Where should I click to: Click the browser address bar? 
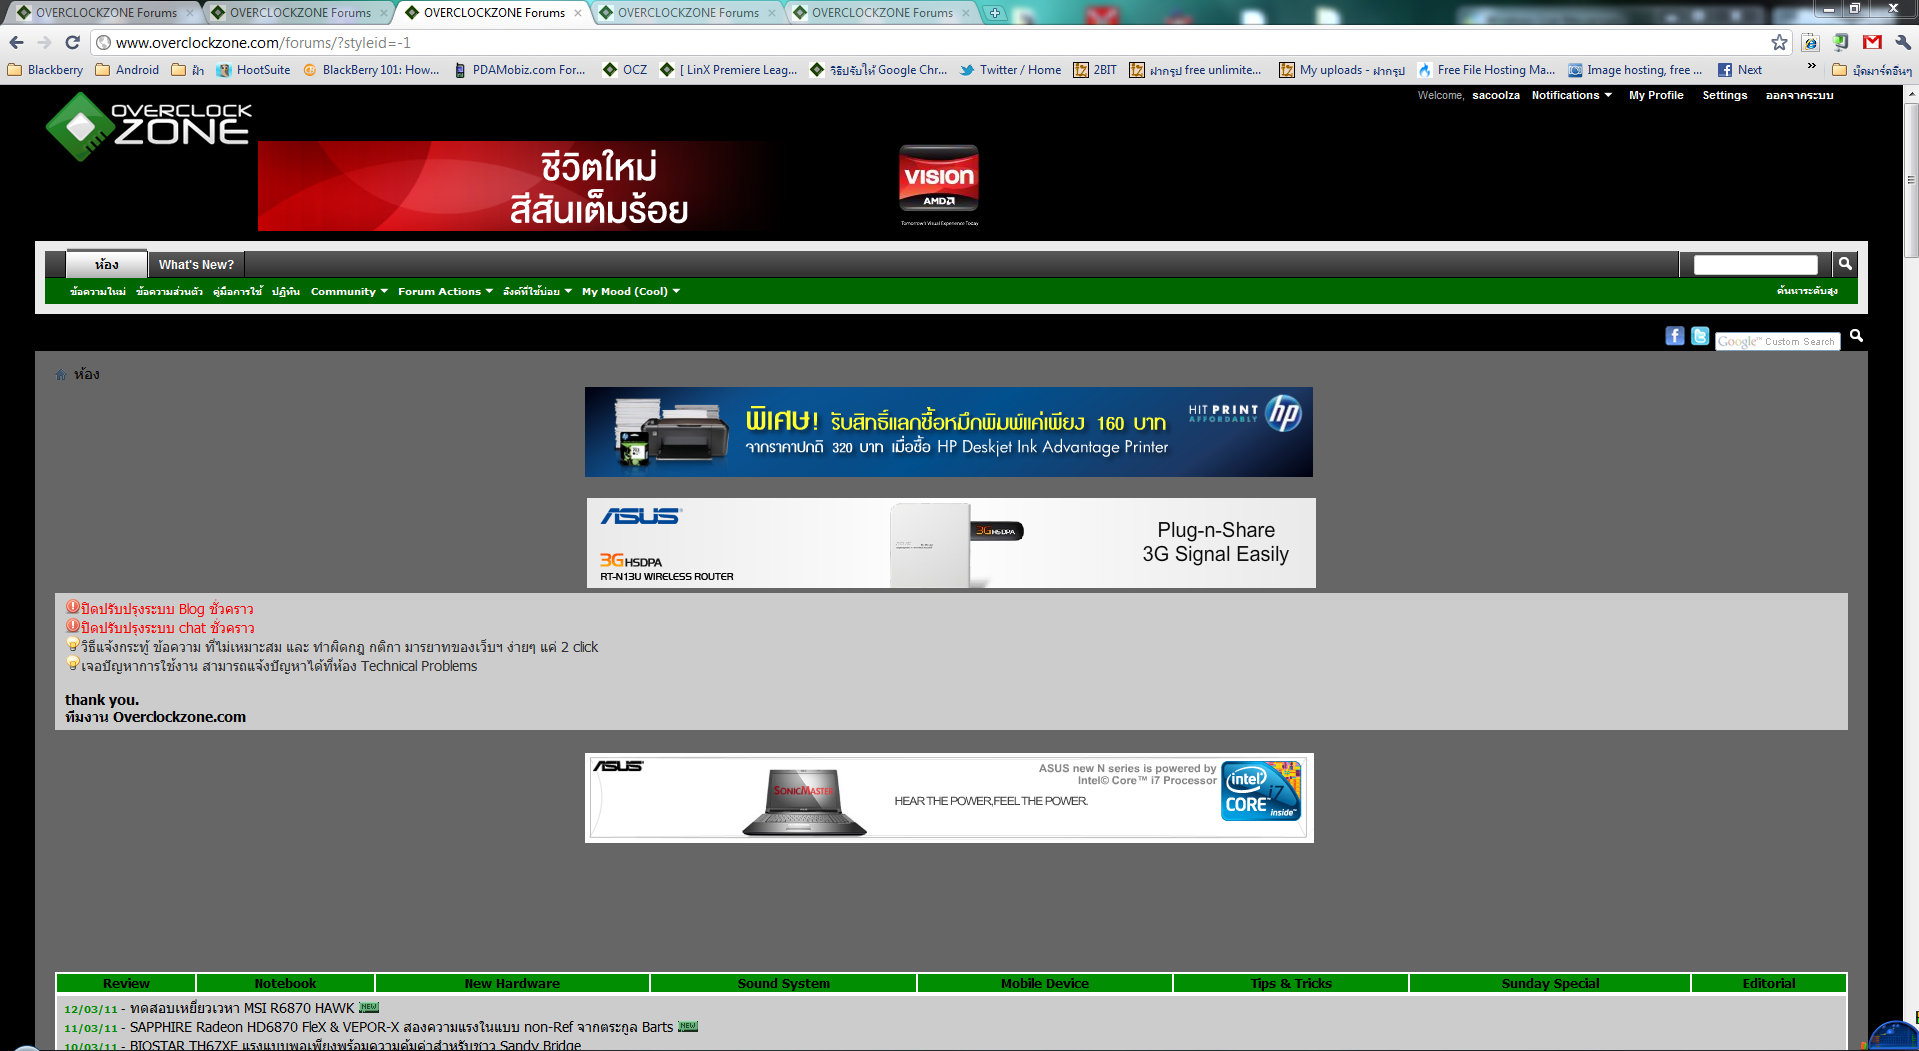930,42
